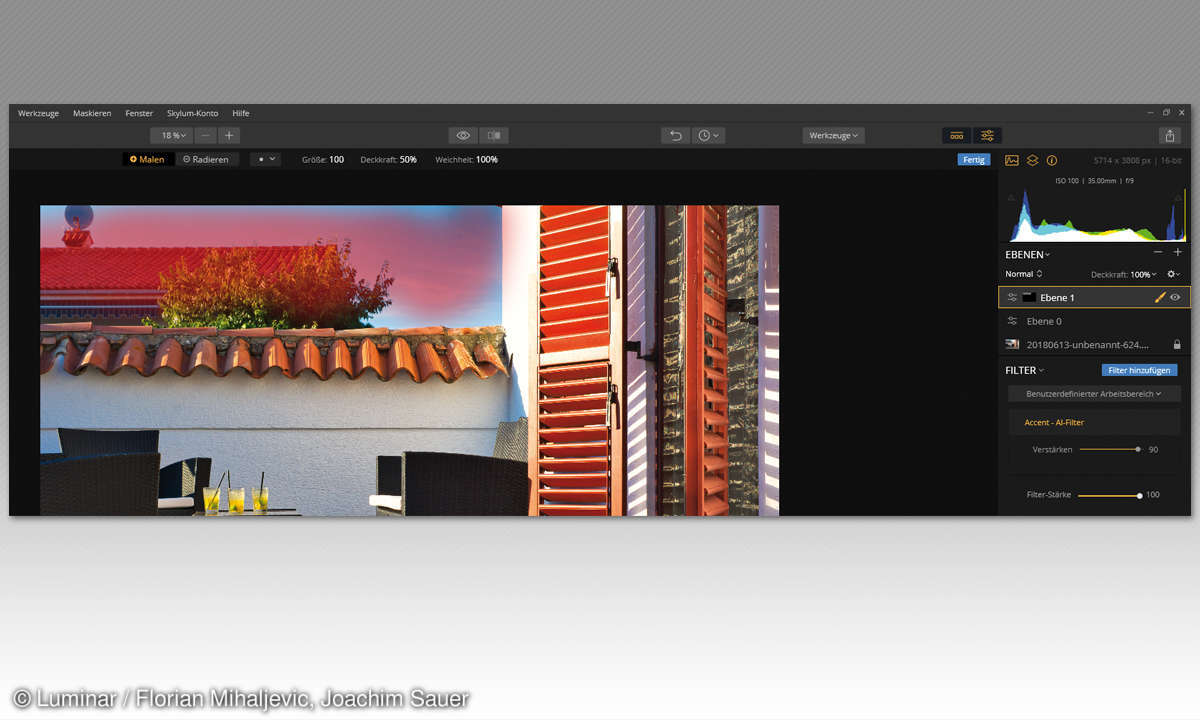The height and width of the screenshot is (720, 1200).
Task: Click the Ebene 0 adjustments icon
Action: tap(1012, 321)
